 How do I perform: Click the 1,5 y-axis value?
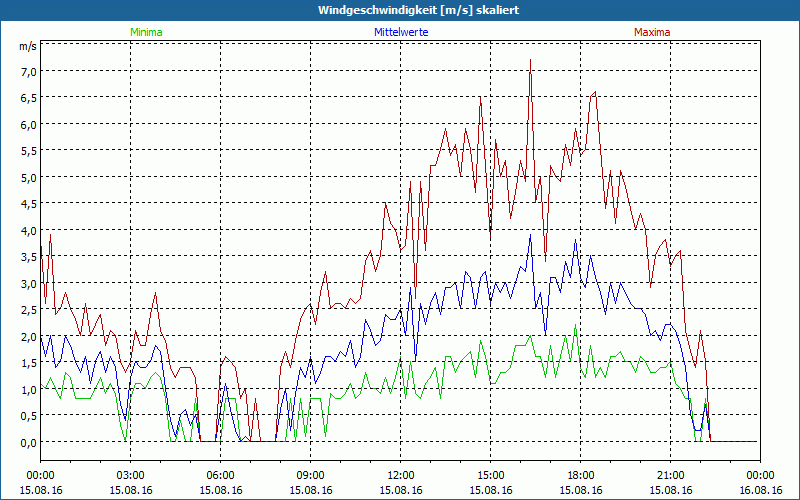29,363
